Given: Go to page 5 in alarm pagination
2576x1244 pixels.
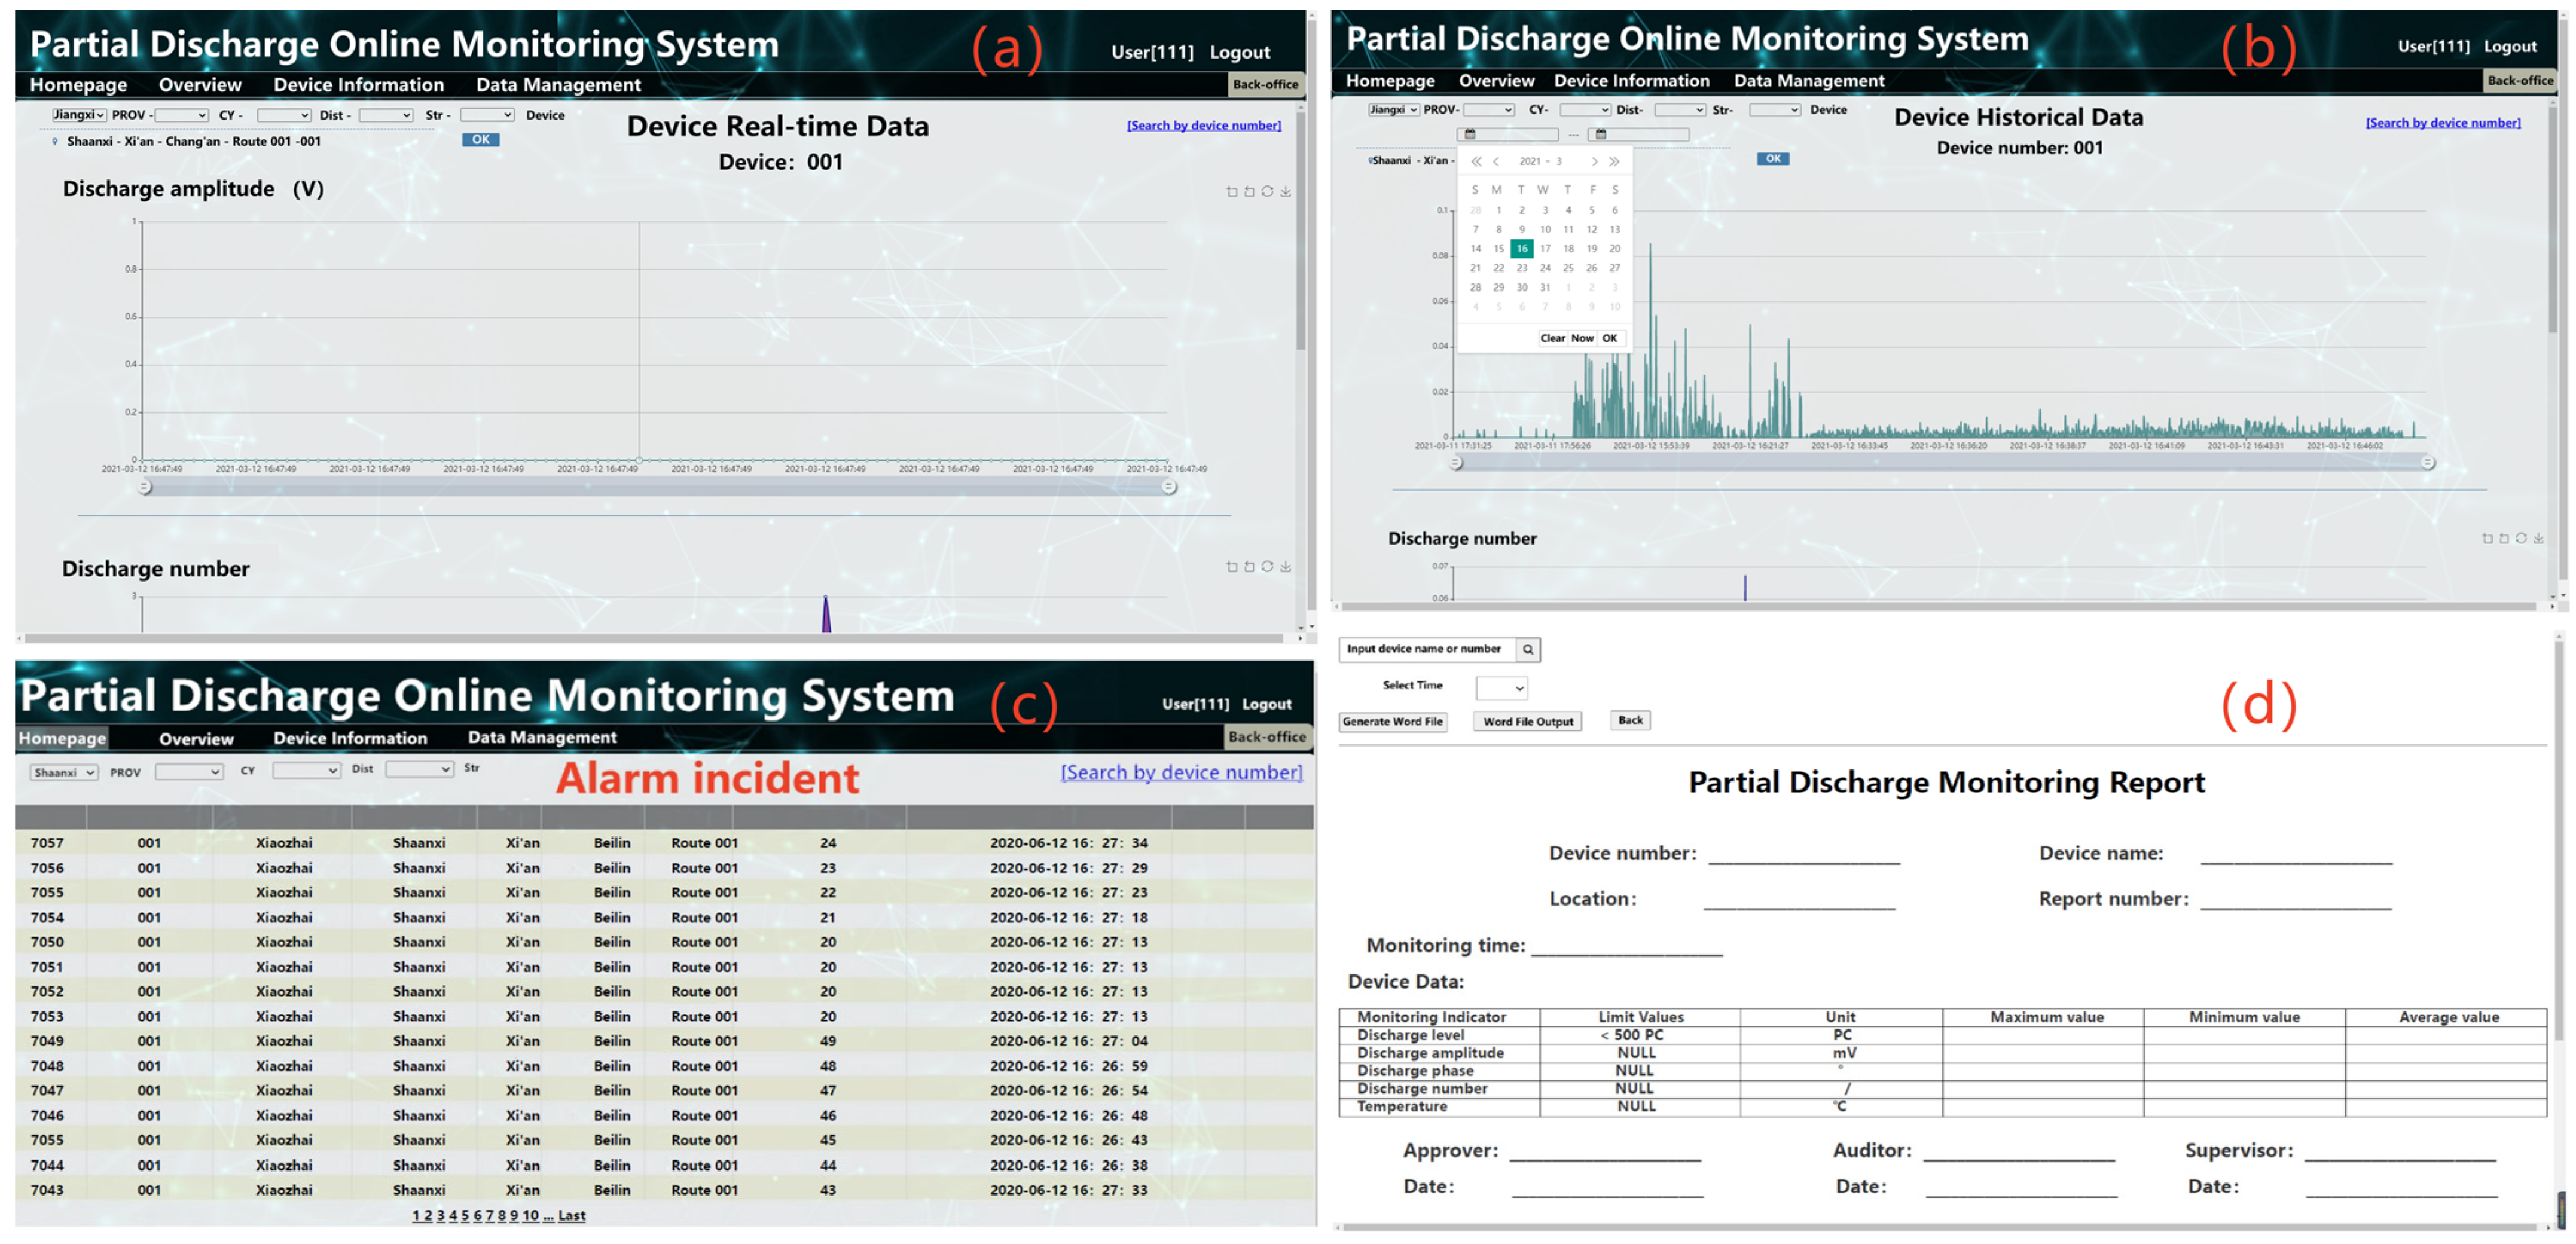Looking at the screenshot, I should pyautogui.click(x=465, y=1215).
